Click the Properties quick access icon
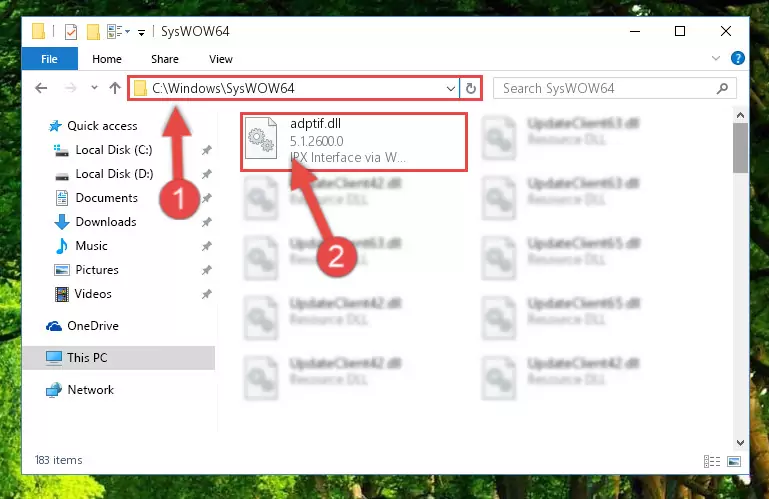 [x=71, y=32]
